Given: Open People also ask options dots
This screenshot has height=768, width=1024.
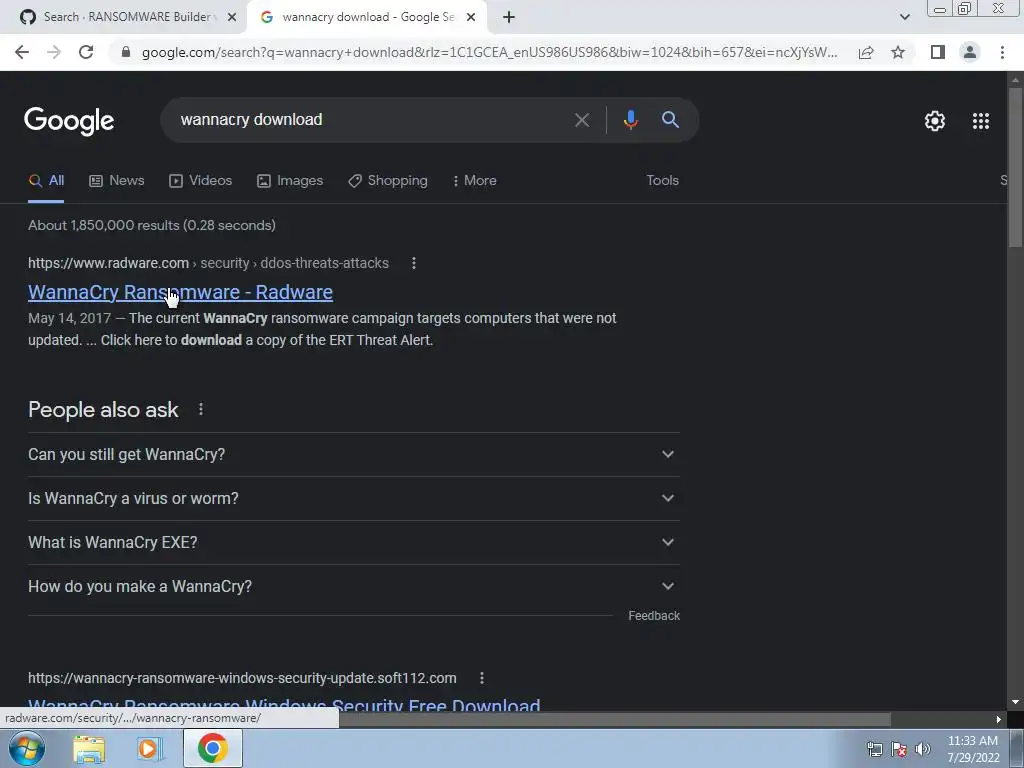Looking at the screenshot, I should [x=200, y=409].
